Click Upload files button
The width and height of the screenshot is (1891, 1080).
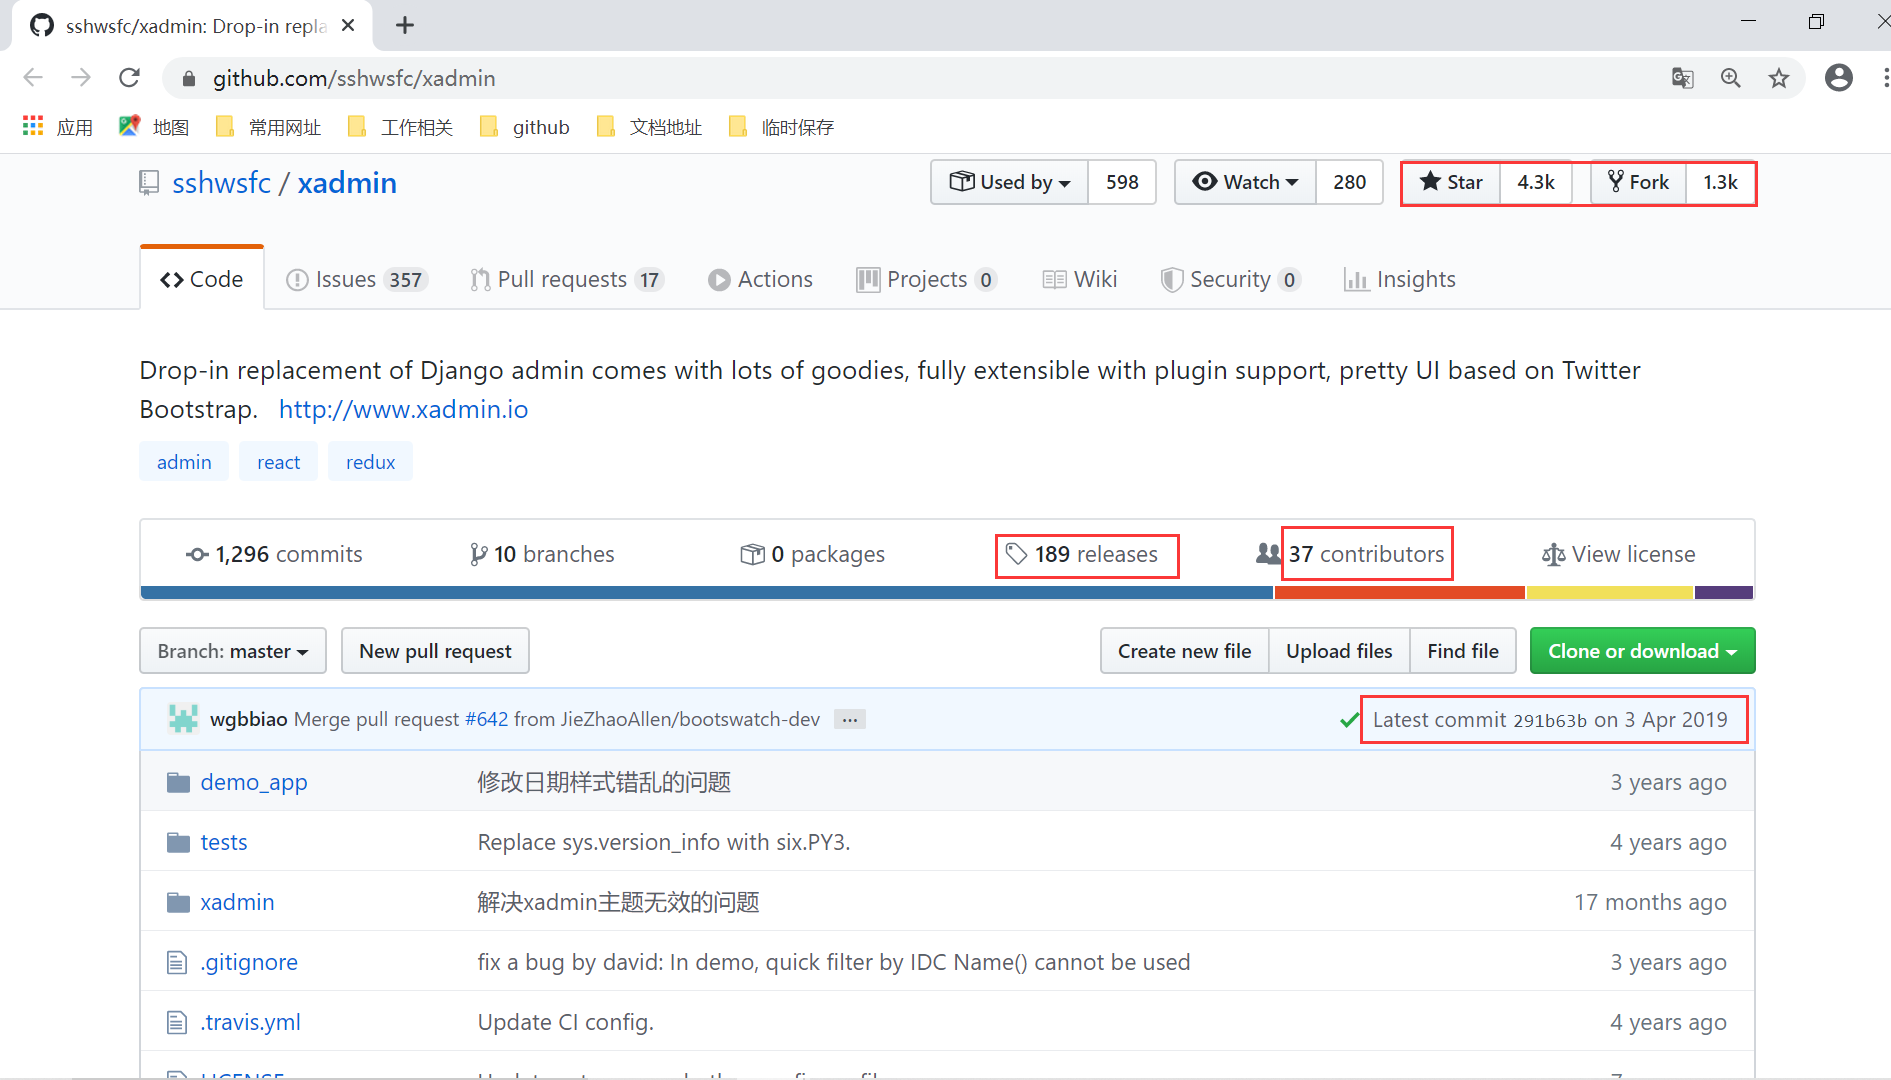[1339, 651]
